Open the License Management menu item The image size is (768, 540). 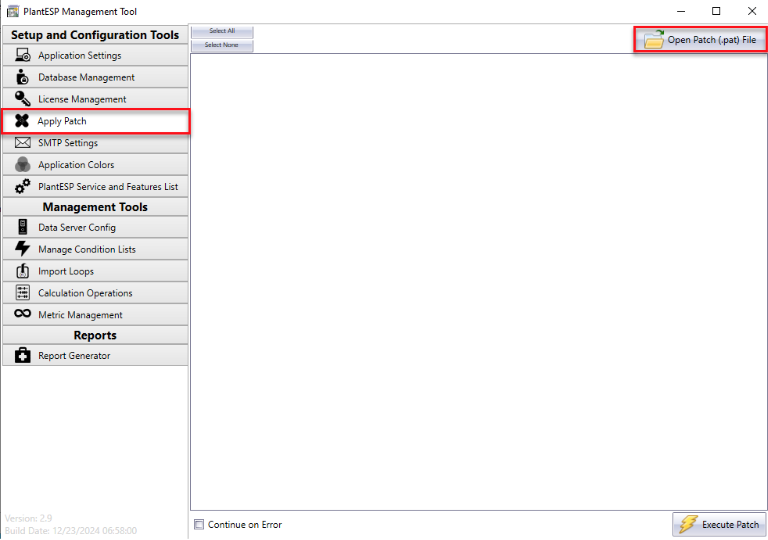coord(95,99)
